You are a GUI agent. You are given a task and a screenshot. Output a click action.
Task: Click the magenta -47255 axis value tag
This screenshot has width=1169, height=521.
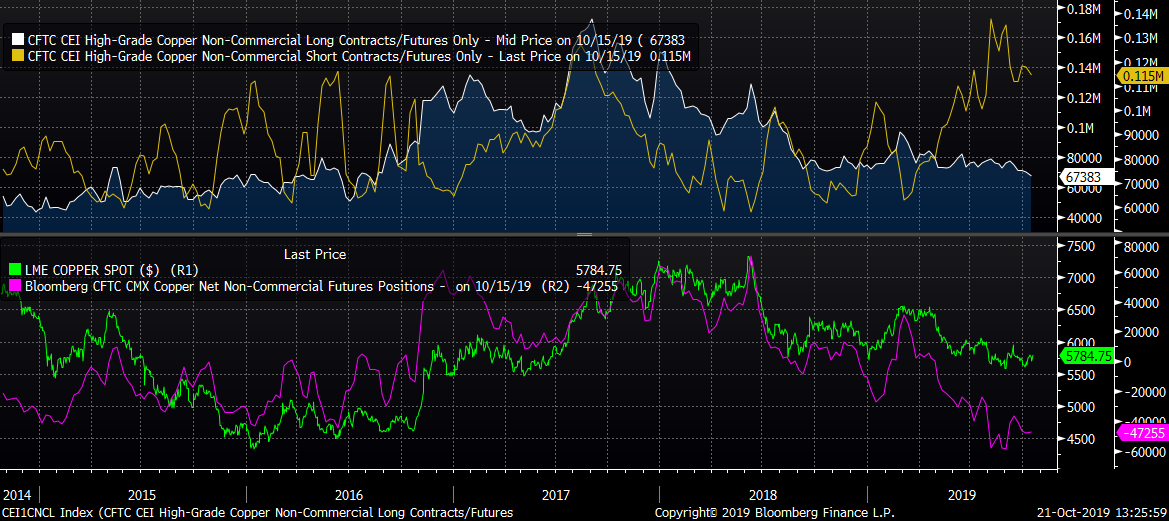tap(1142, 433)
